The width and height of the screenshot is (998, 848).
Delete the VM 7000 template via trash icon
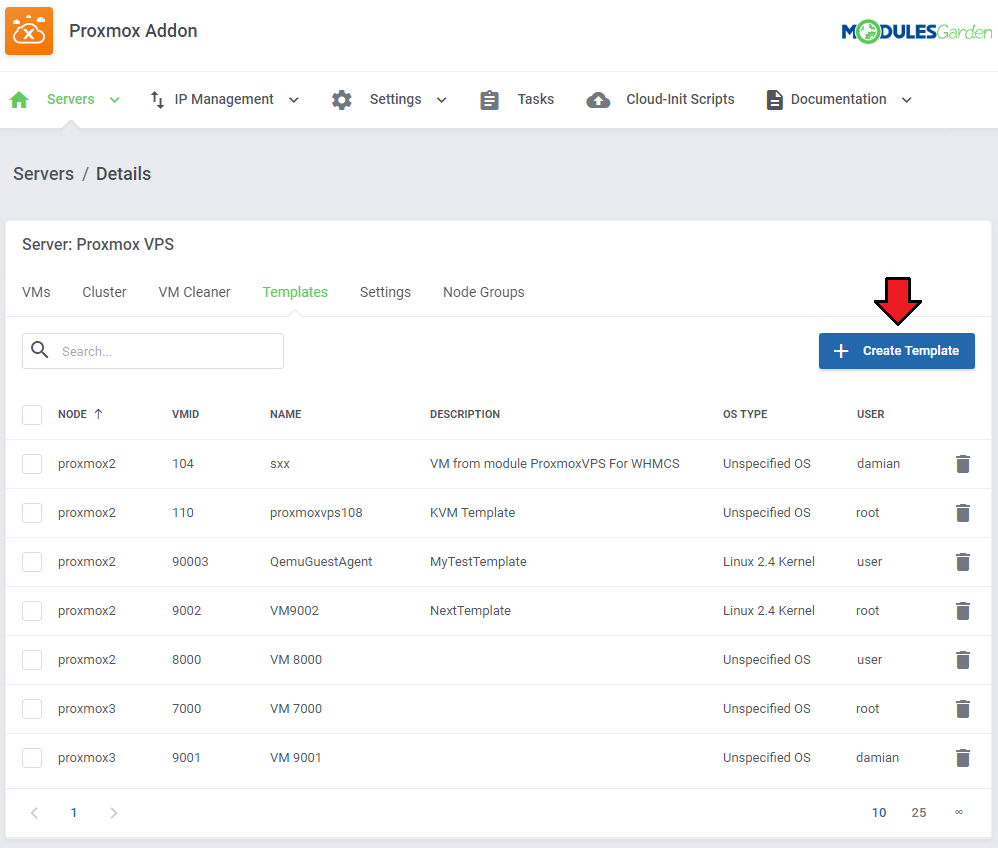tap(963, 709)
